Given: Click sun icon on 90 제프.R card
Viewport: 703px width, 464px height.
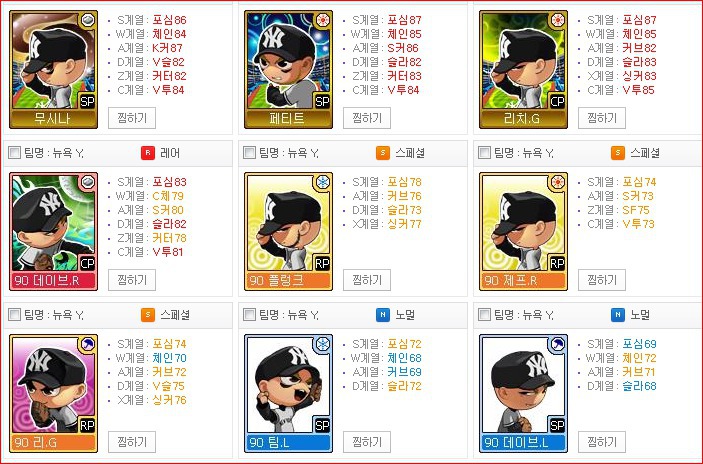Looking at the screenshot, I should tap(557, 182).
